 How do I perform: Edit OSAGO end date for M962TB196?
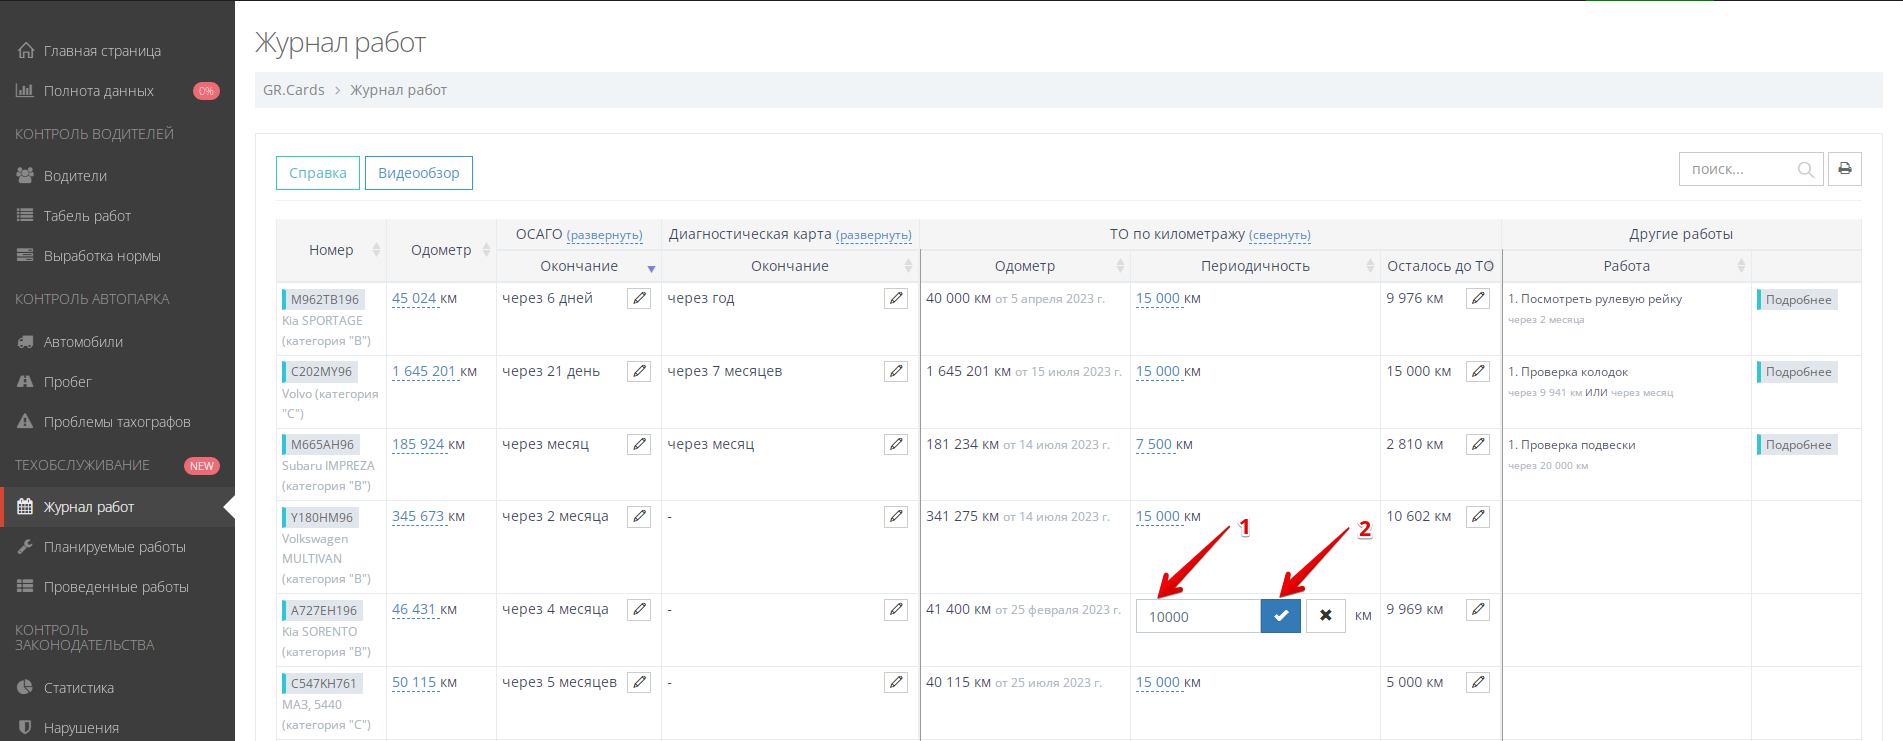(638, 298)
